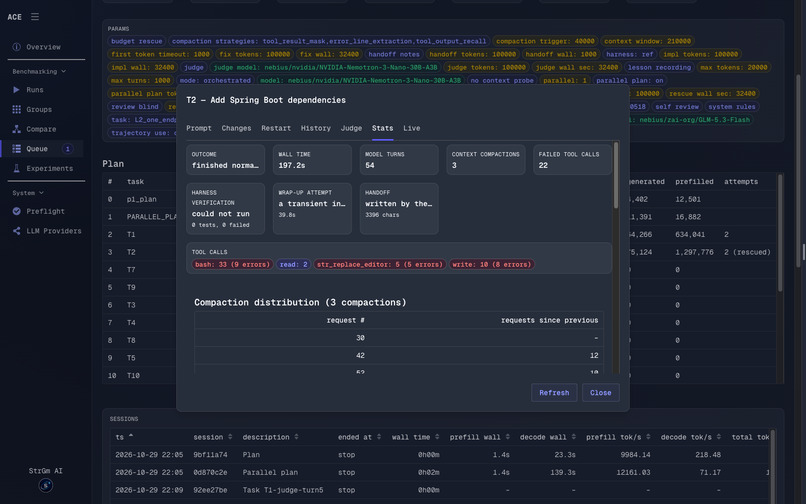This screenshot has height=504, width=806.
Task: Click the budget rescue param tag
Action: [x=137, y=41]
